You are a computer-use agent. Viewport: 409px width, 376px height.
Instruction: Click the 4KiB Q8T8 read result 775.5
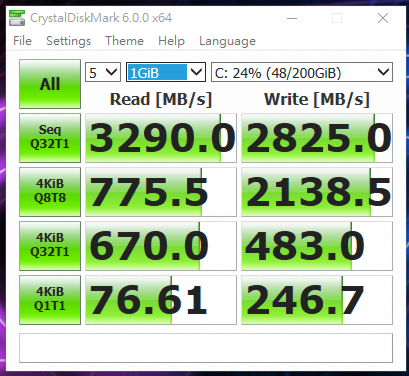(x=161, y=192)
